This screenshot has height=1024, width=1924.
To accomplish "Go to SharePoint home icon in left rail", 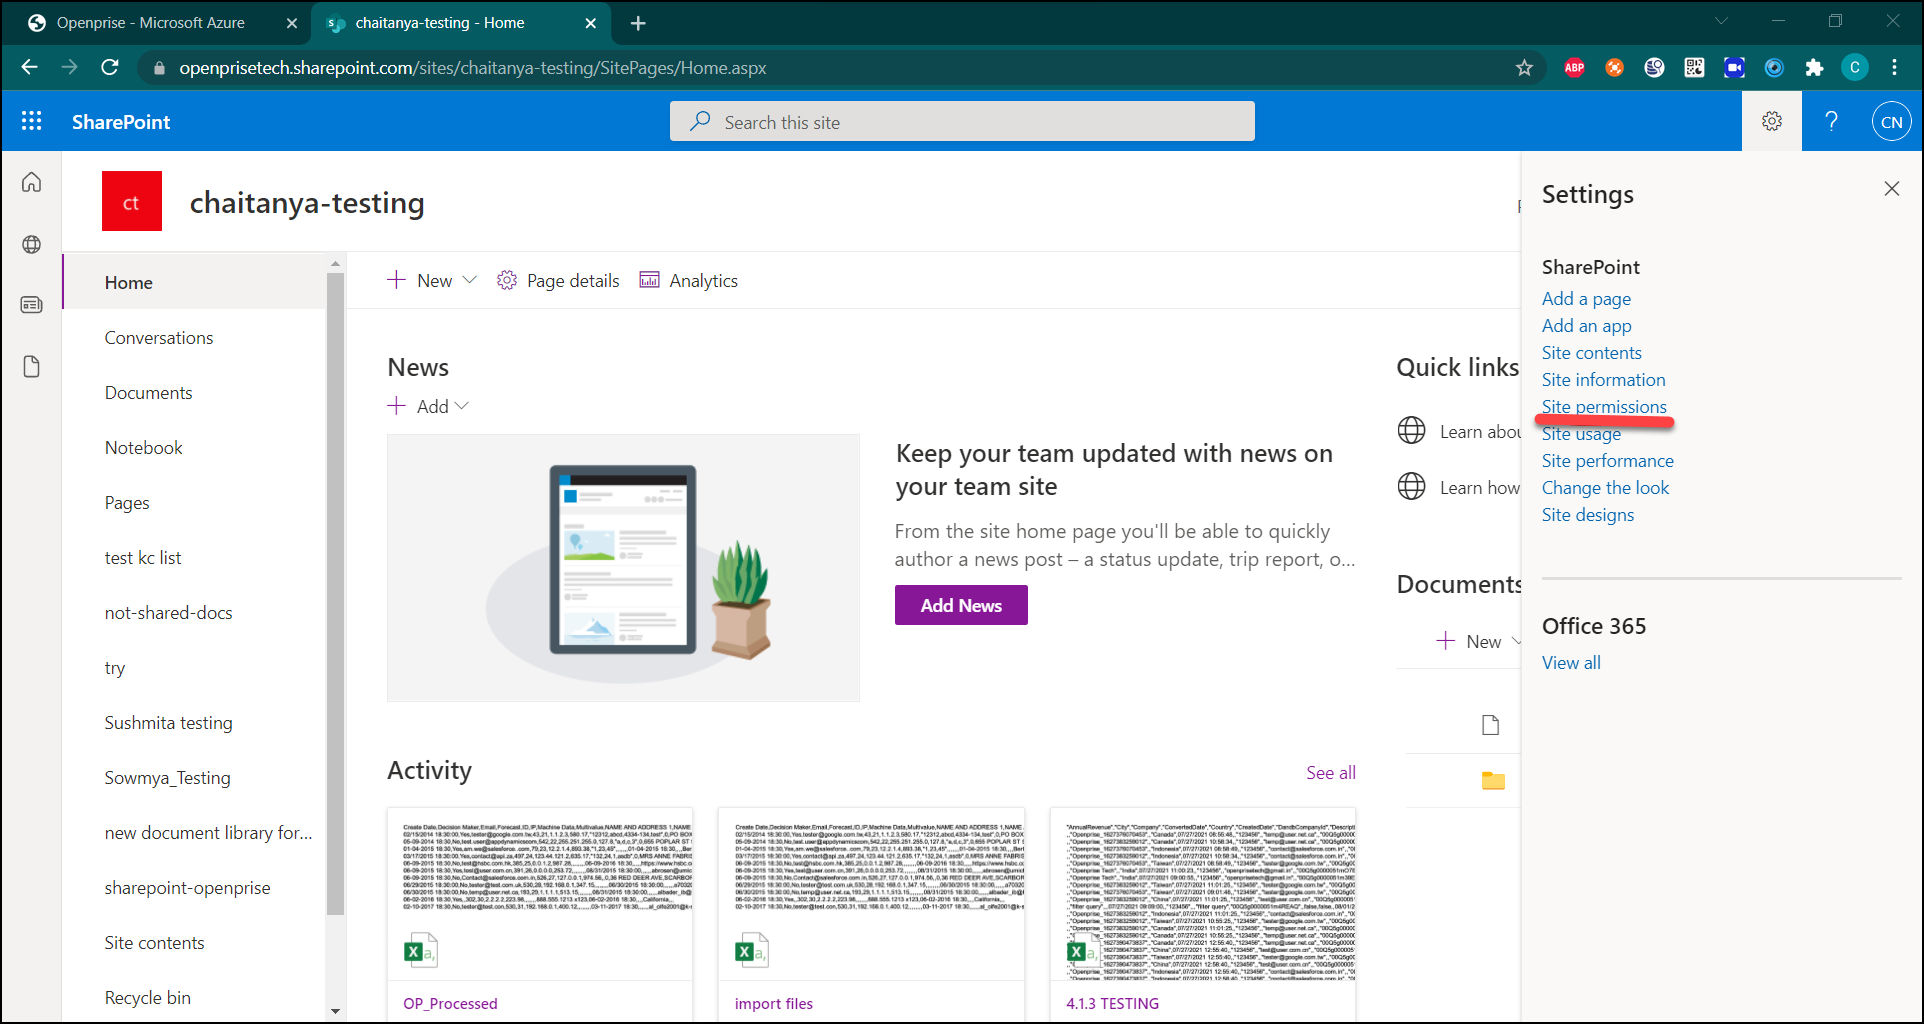I will click(32, 182).
